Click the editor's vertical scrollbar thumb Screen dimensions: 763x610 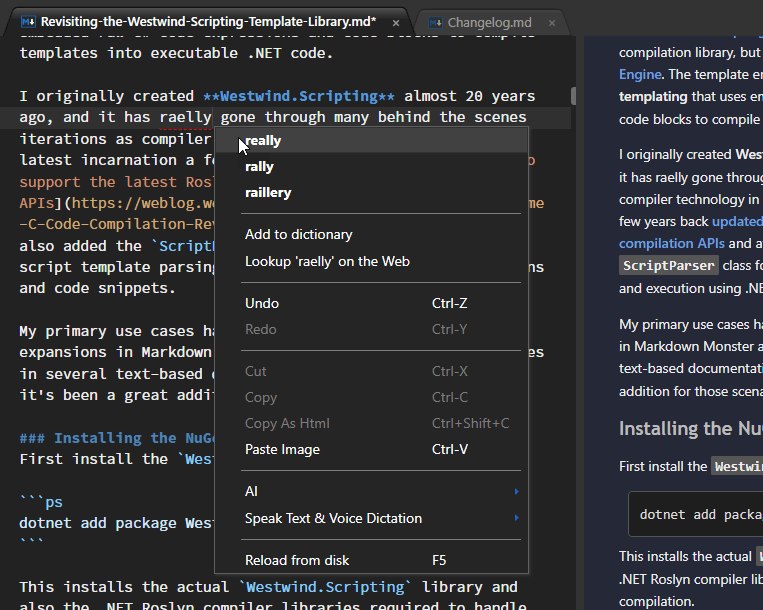point(573,96)
